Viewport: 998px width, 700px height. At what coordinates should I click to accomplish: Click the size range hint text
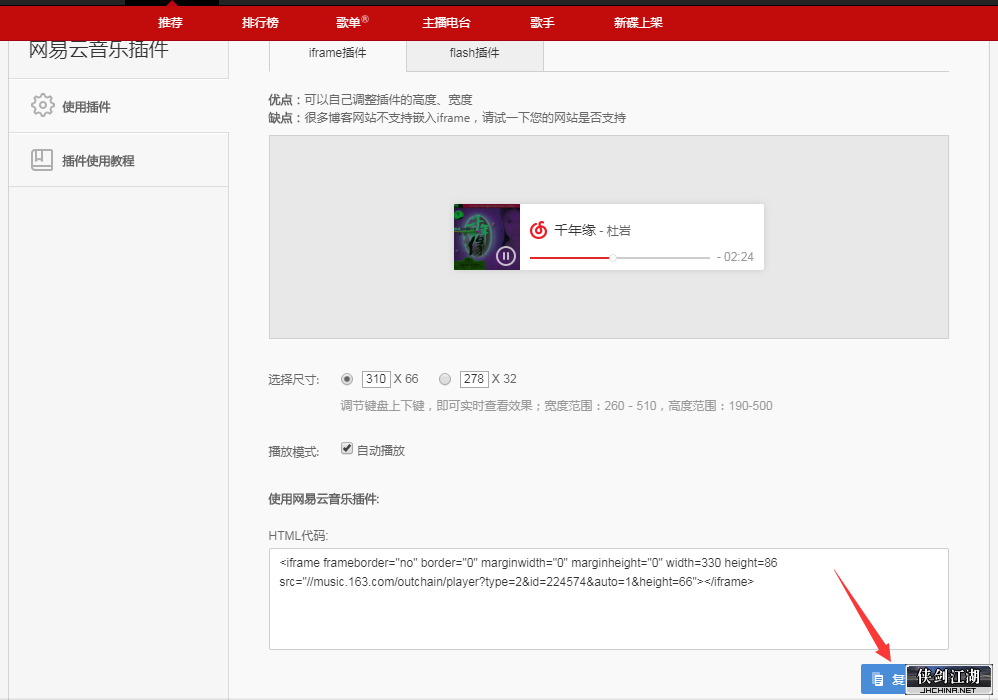click(556, 406)
